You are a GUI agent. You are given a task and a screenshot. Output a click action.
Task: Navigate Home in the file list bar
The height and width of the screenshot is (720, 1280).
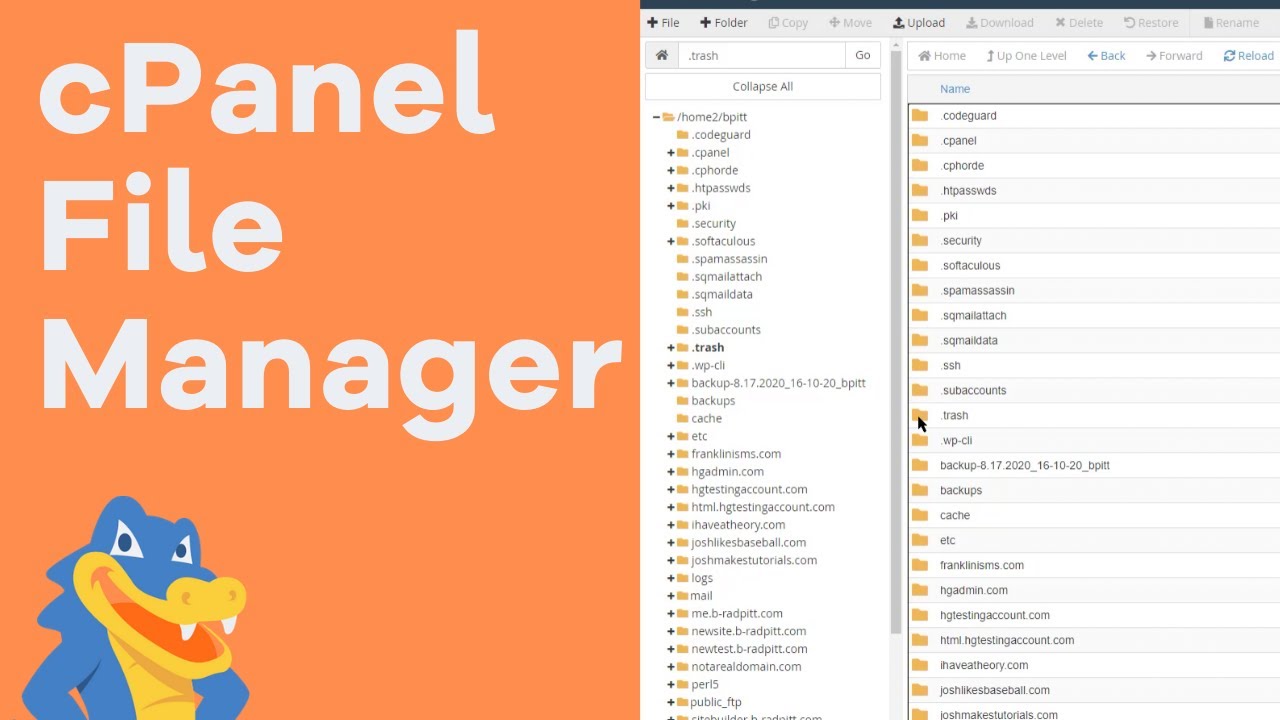click(942, 56)
